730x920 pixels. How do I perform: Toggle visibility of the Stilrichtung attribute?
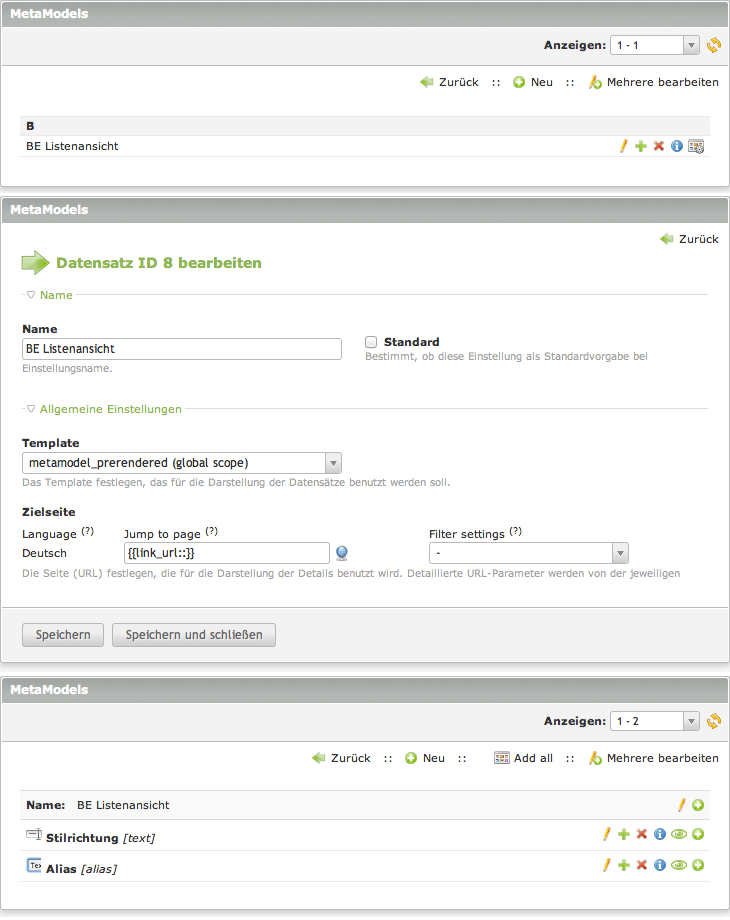click(x=678, y=834)
